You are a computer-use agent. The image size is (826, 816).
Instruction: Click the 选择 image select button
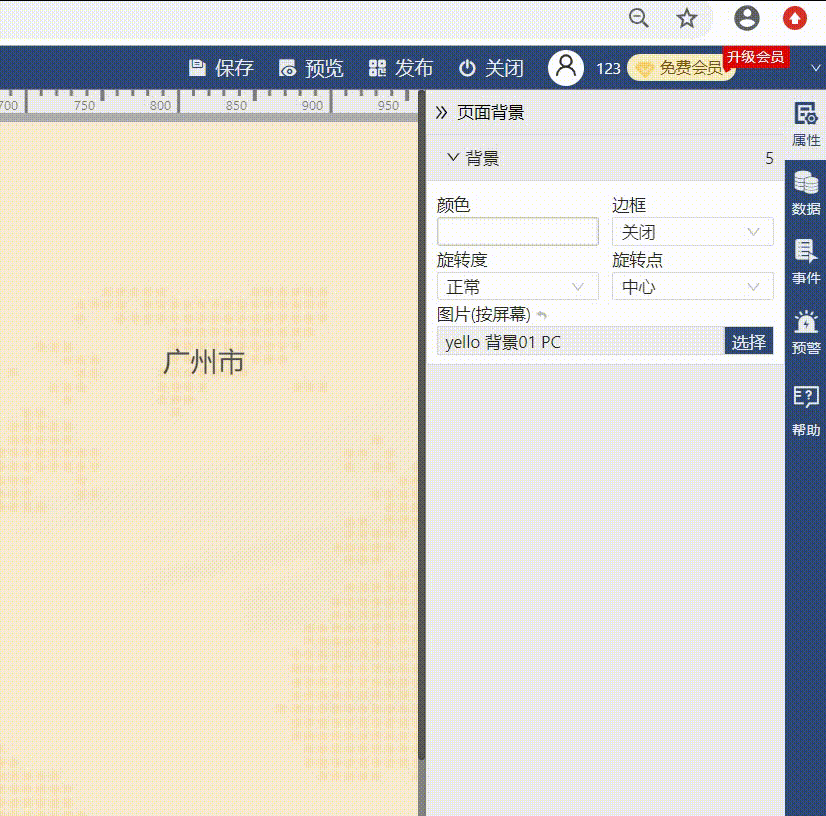pyautogui.click(x=749, y=341)
